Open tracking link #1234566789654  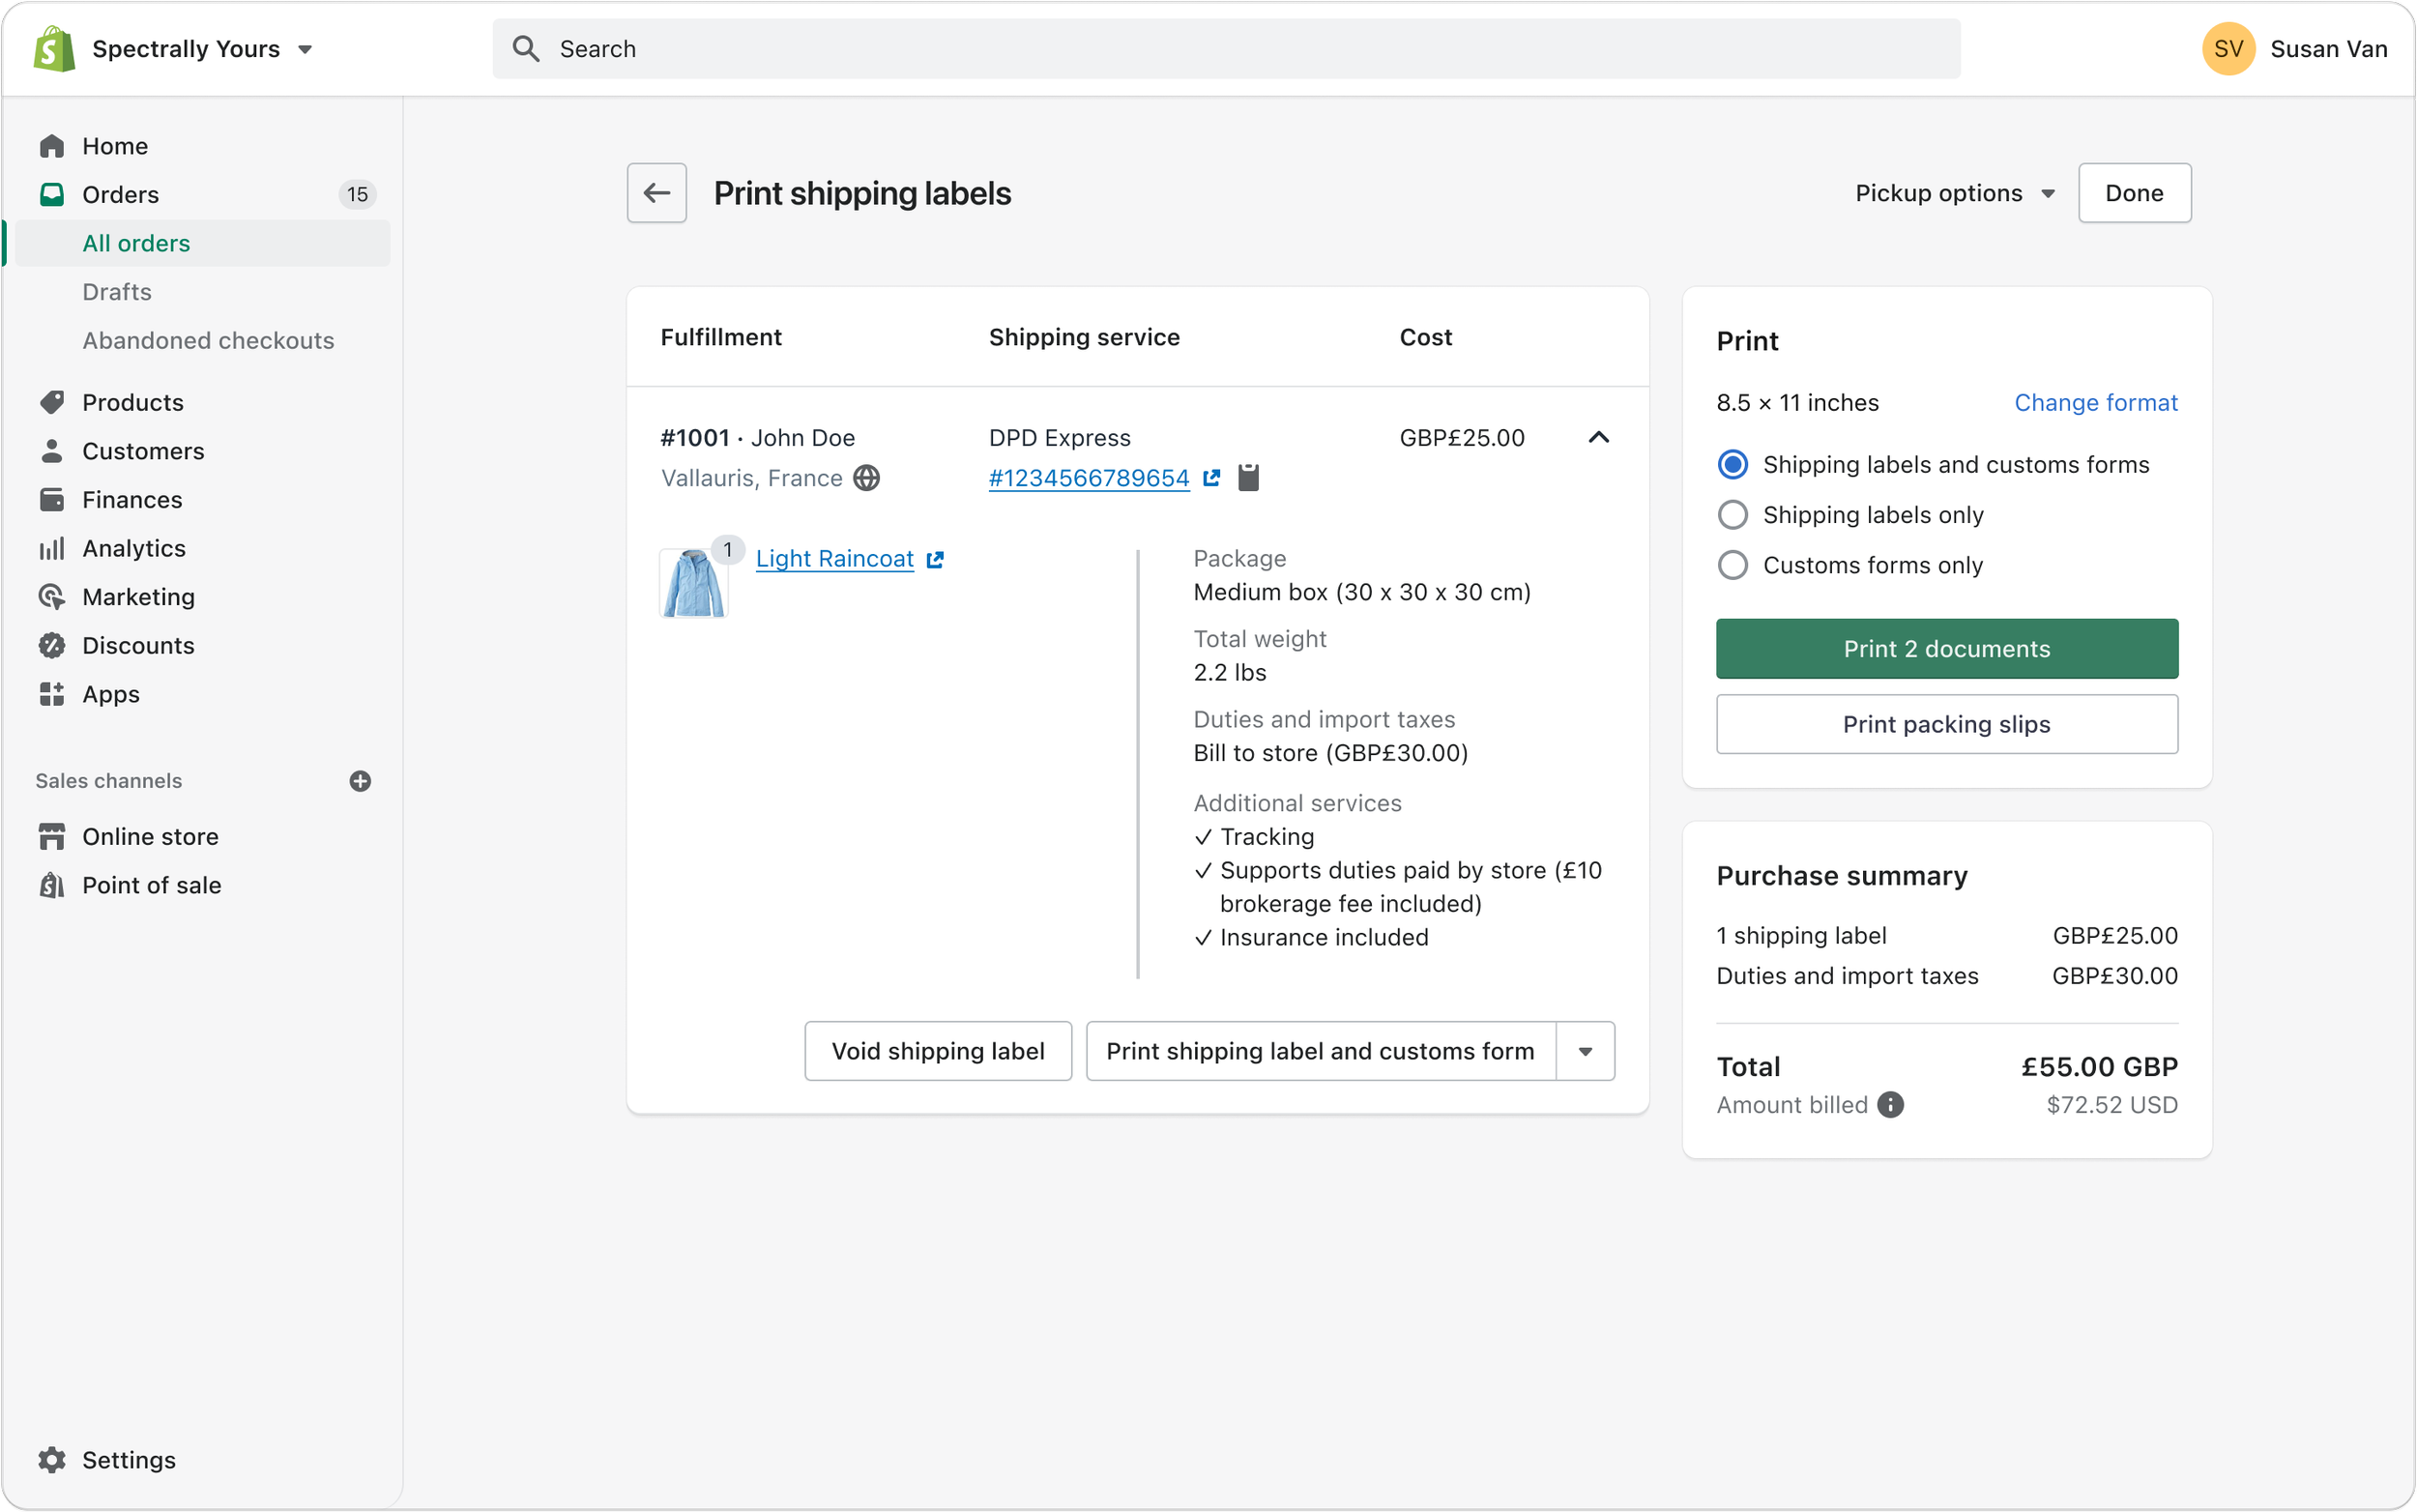coord(1088,478)
